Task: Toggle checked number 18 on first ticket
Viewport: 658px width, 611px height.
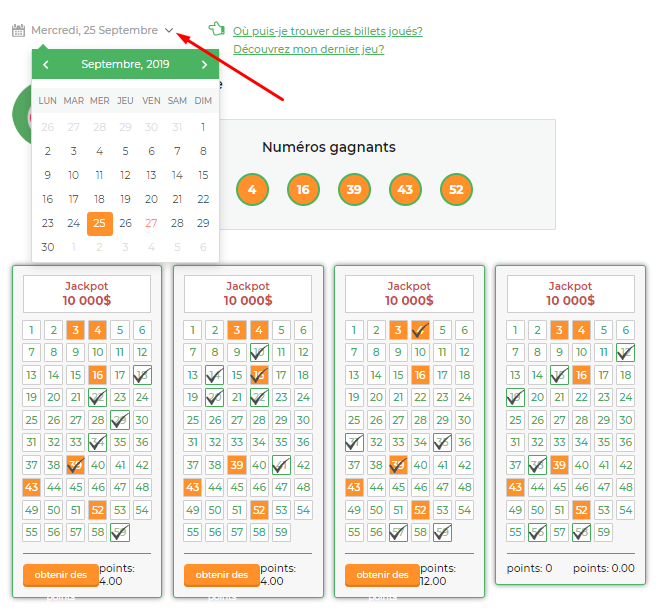Action: (x=142, y=375)
